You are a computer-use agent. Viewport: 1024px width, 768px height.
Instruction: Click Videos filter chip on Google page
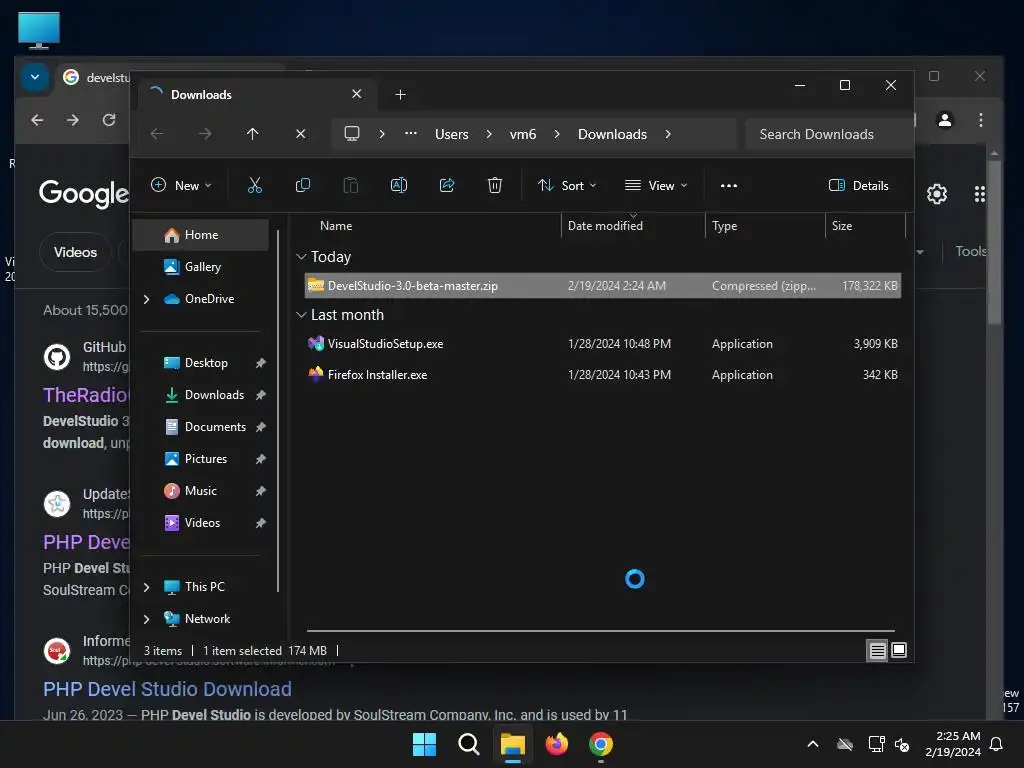coord(75,252)
